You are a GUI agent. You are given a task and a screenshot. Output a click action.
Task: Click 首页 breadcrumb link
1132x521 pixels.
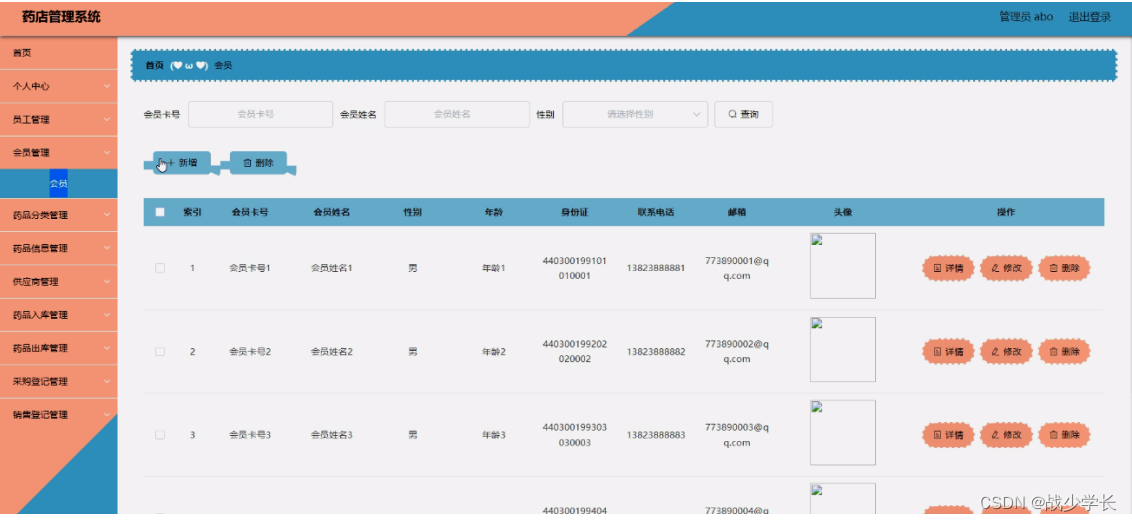pyautogui.click(x=154, y=66)
